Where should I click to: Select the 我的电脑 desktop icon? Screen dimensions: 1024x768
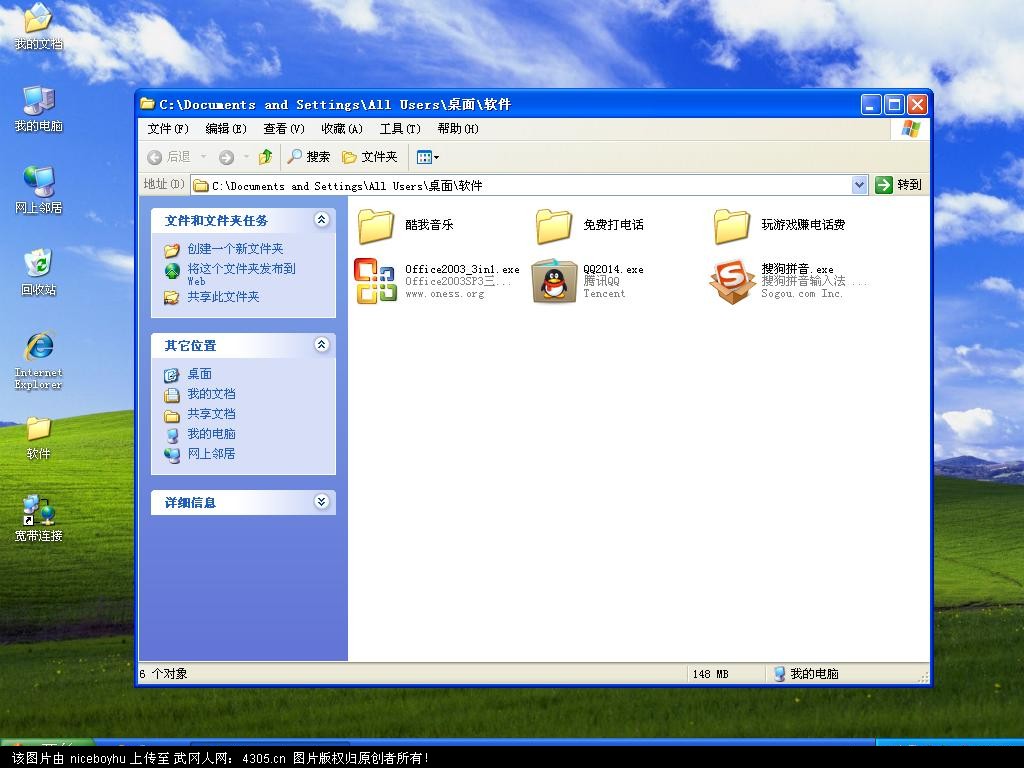click(x=39, y=109)
